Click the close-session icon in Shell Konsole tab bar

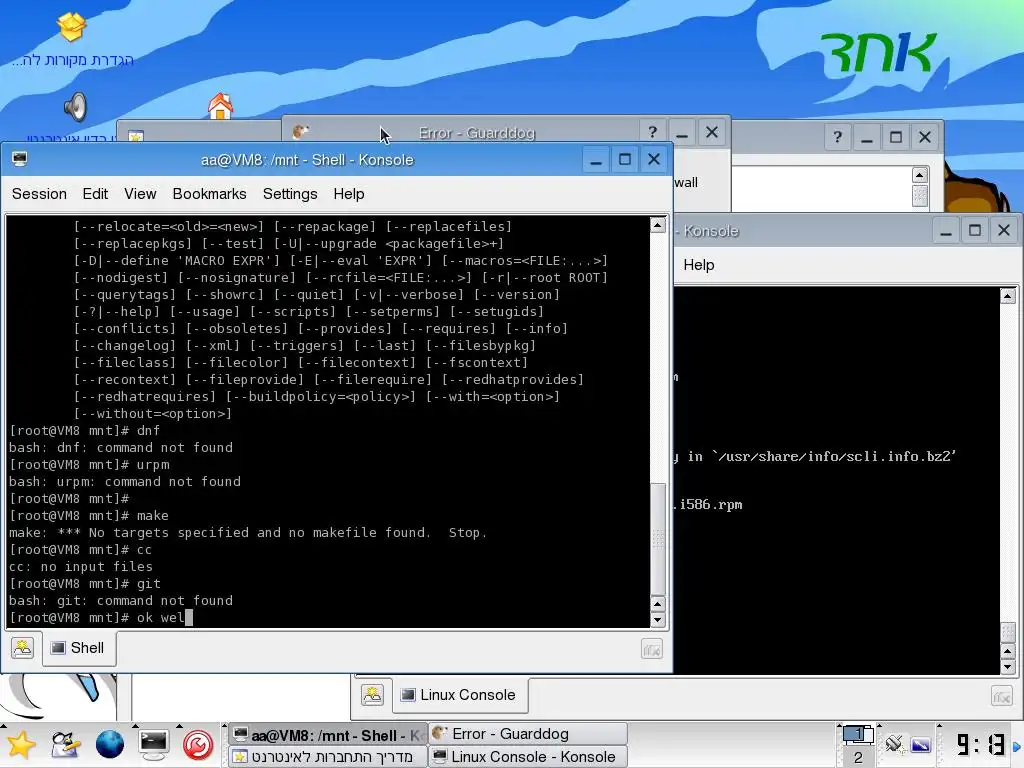click(x=652, y=649)
